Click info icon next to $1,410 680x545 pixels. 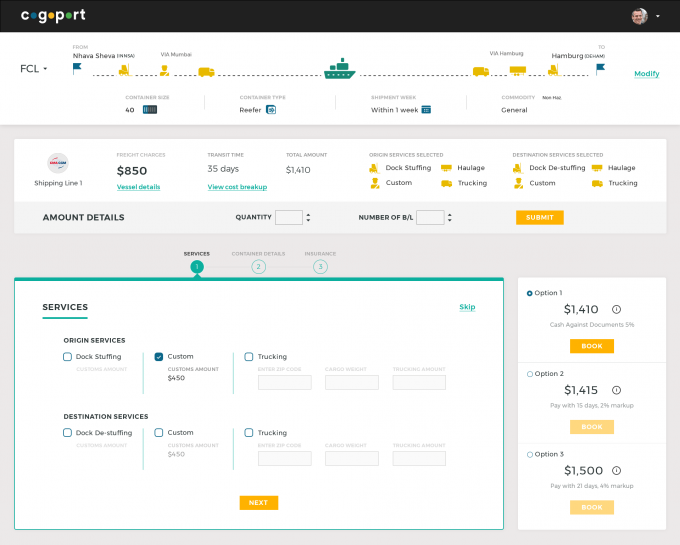pyautogui.click(x=616, y=309)
